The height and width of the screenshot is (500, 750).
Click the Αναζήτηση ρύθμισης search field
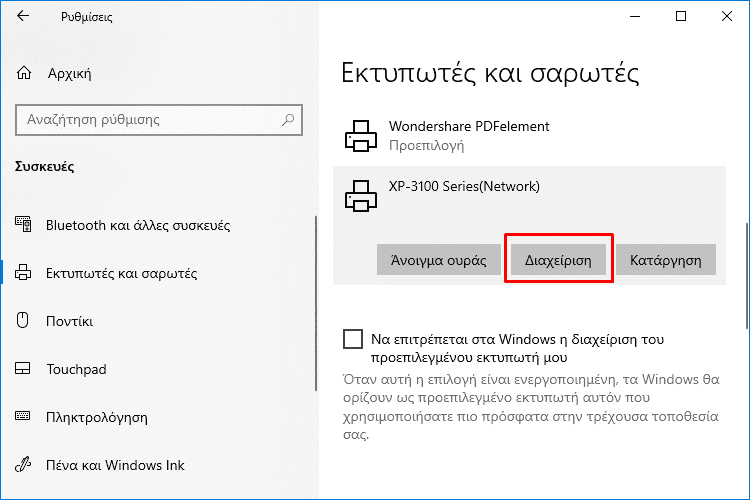click(159, 120)
